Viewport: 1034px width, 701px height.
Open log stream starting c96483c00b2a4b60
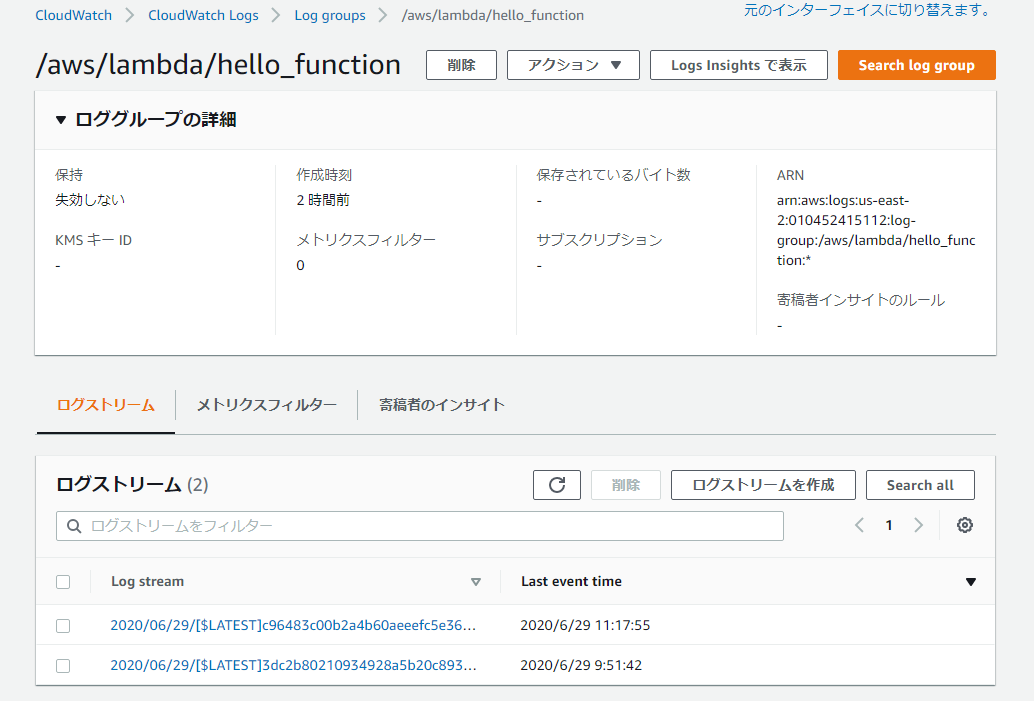[293, 625]
